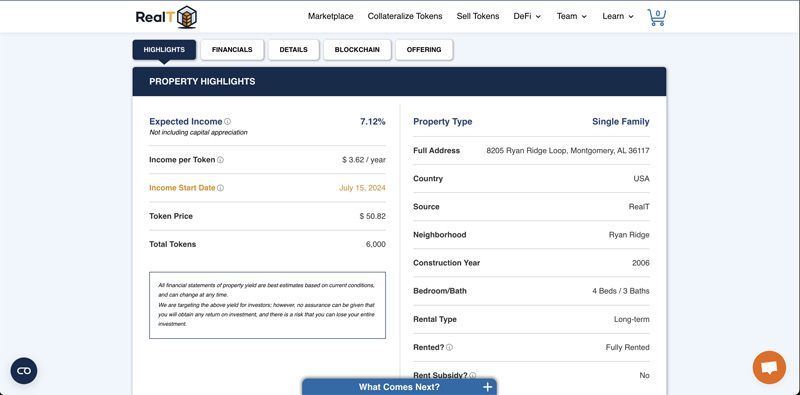The height and width of the screenshot is (395, 800).
Task: Click the Fully Rented value
Action: tap(628, 348)
